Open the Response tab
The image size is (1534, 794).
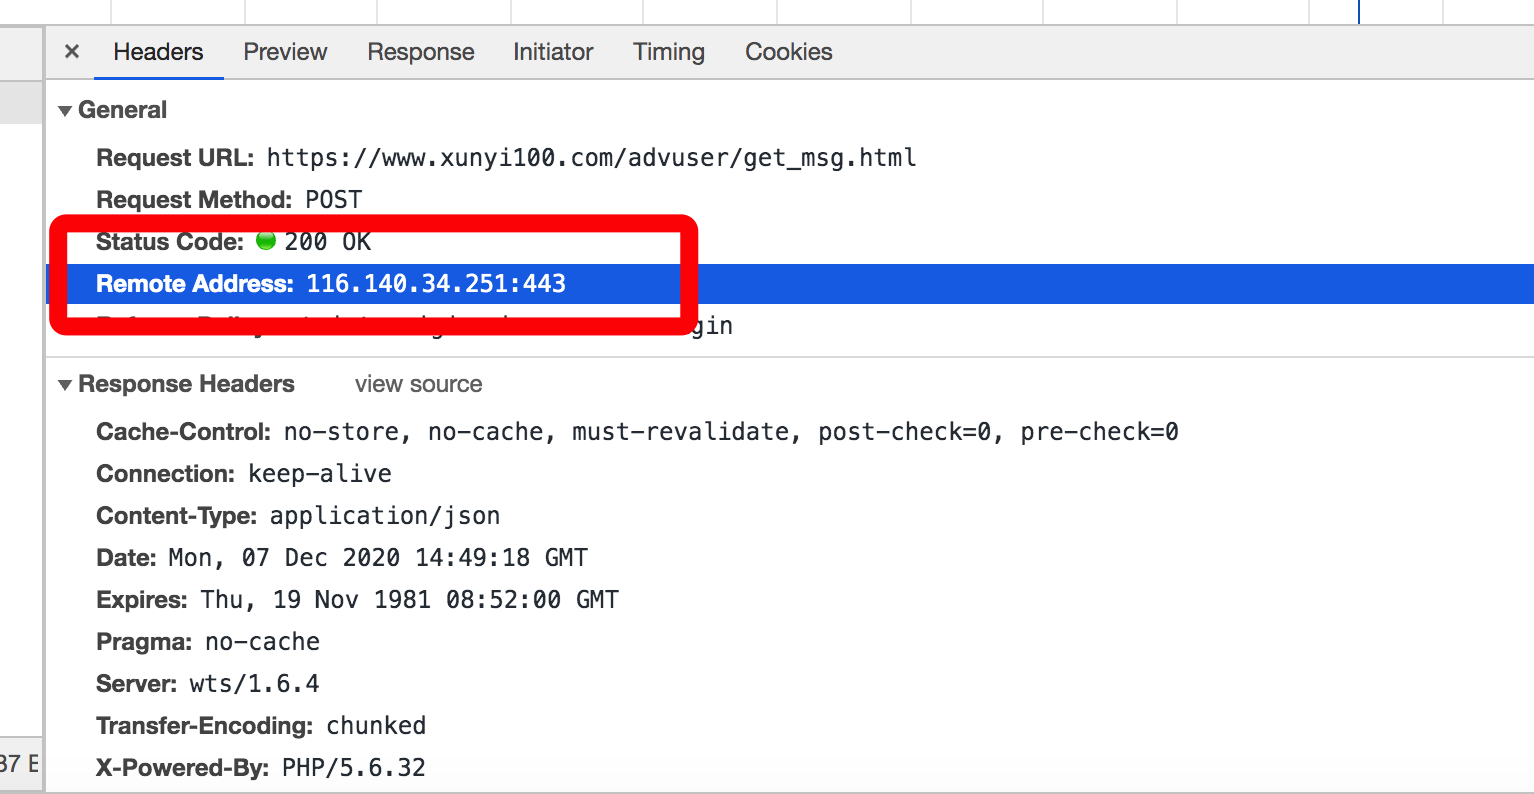tap(421, 52)
